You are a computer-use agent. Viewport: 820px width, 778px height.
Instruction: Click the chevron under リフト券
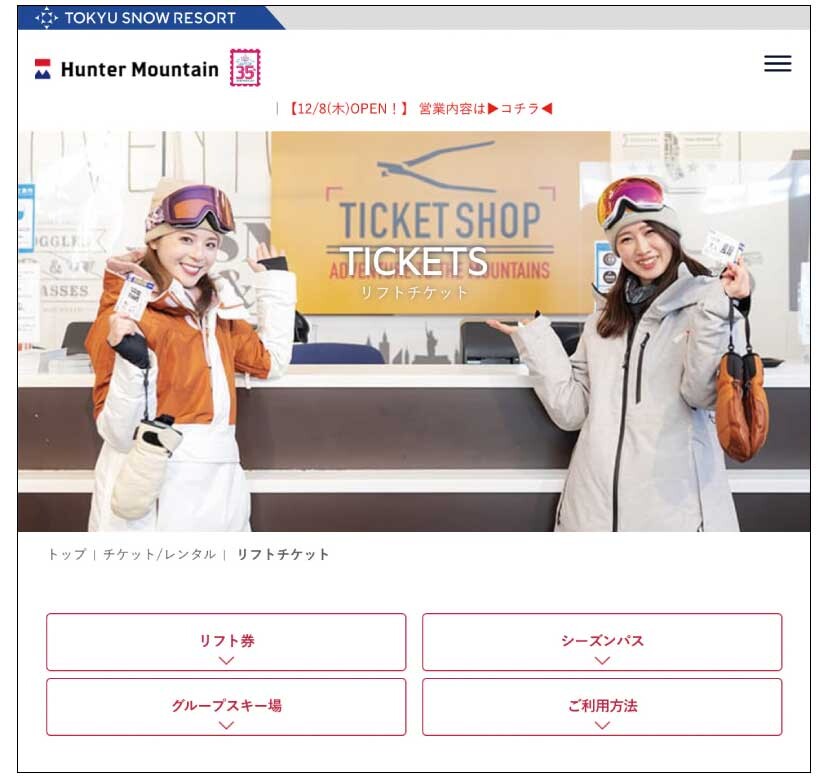click(x=226, y=661)
